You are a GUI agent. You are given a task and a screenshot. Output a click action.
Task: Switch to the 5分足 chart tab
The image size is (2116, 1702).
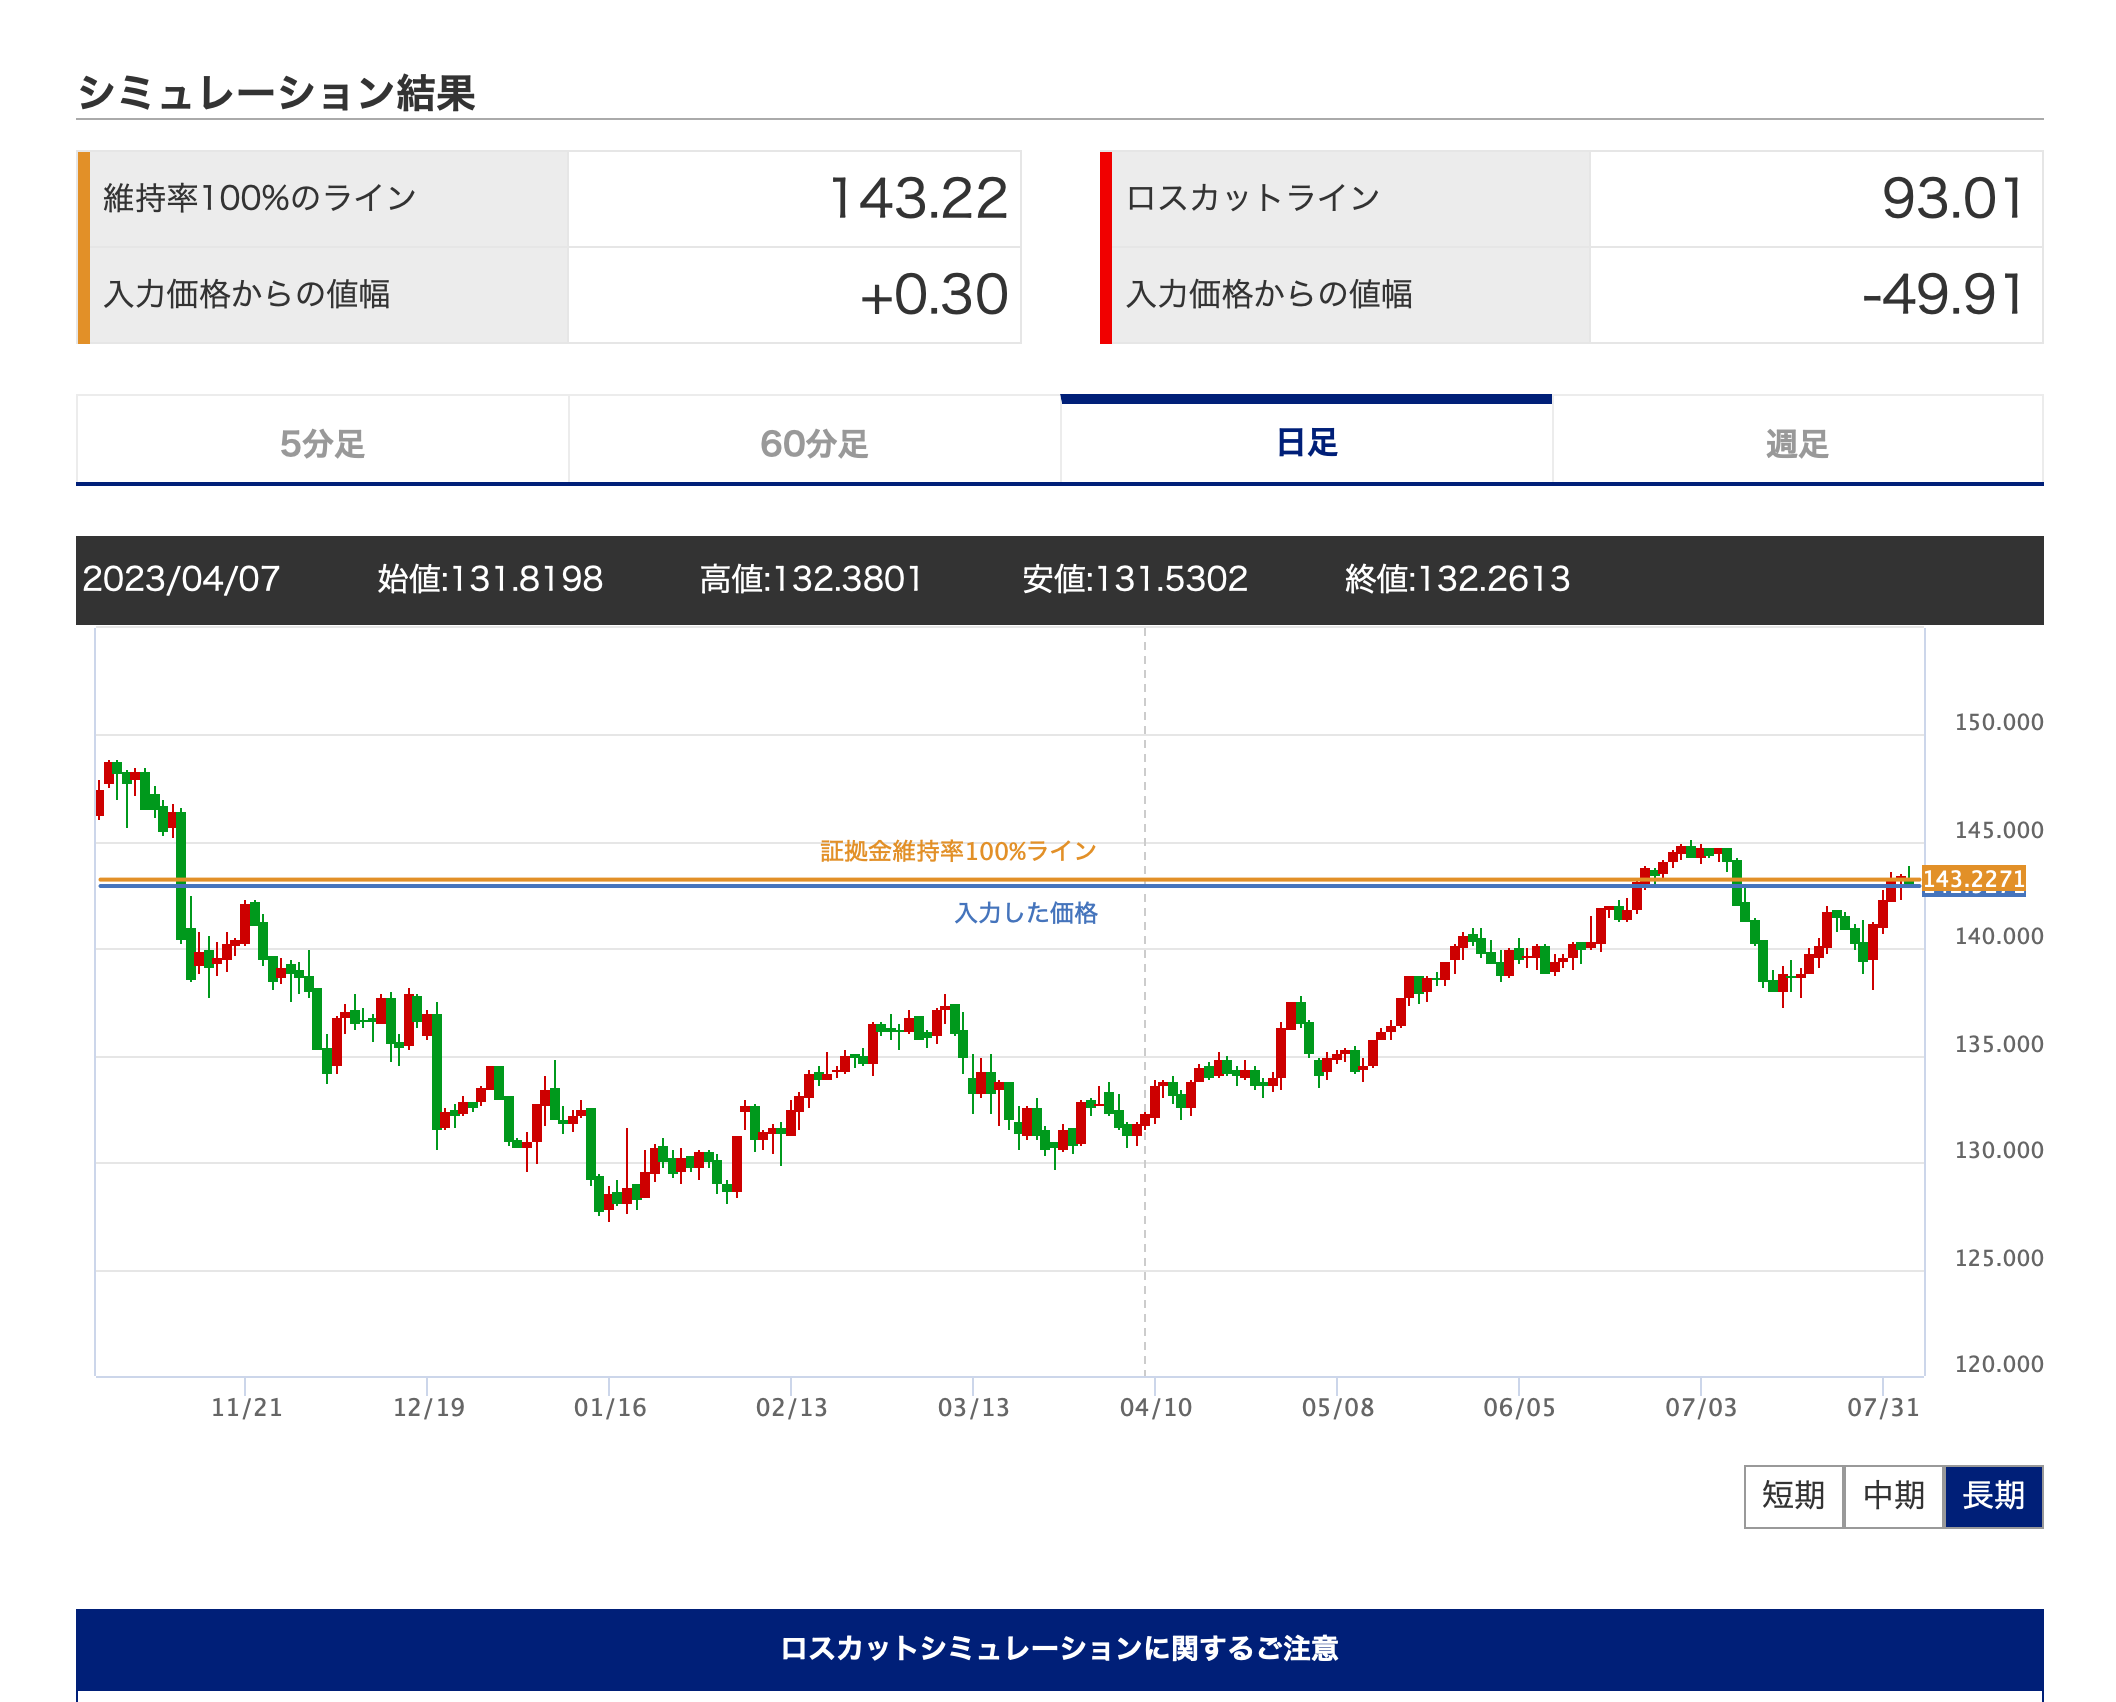(x=322, y=442)
